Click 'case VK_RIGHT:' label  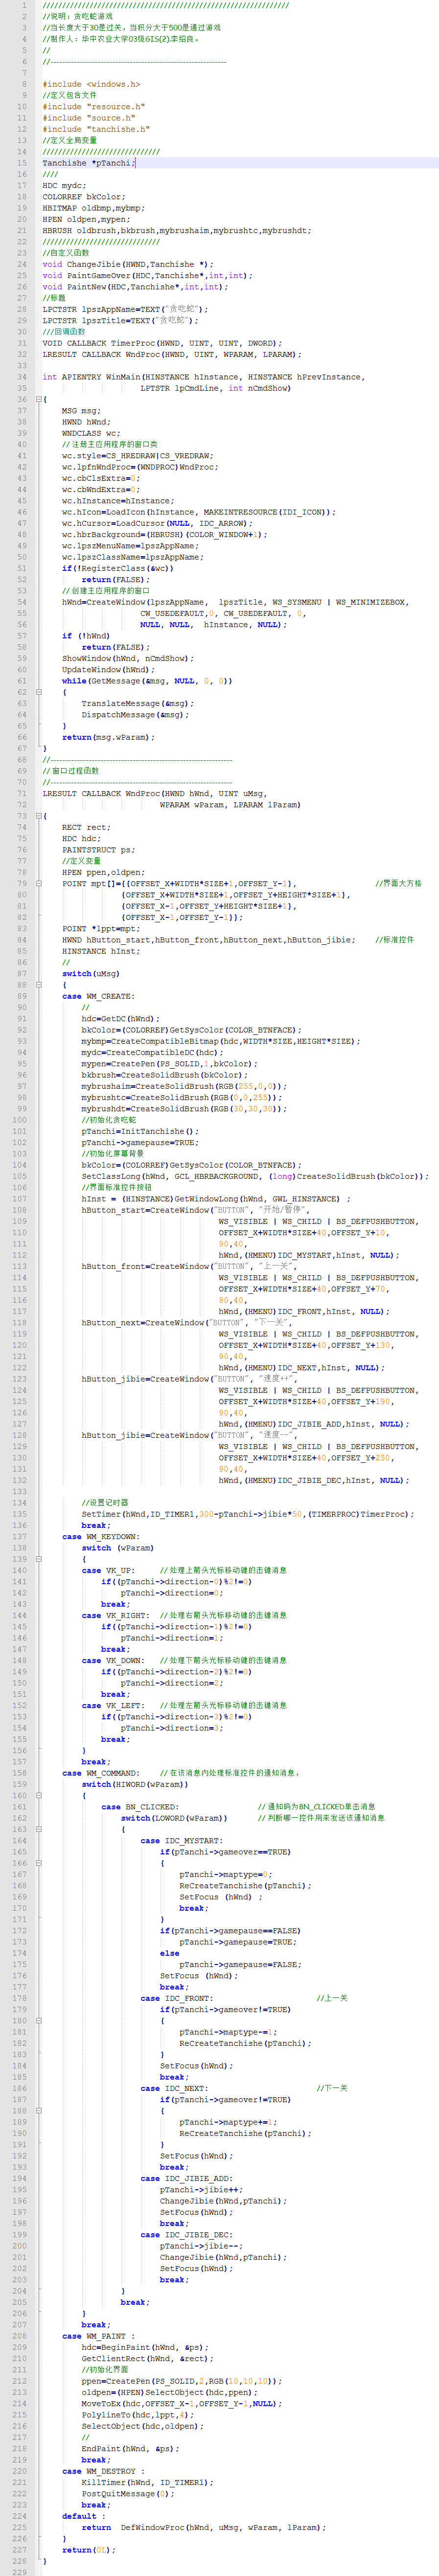pos(115,1615)
